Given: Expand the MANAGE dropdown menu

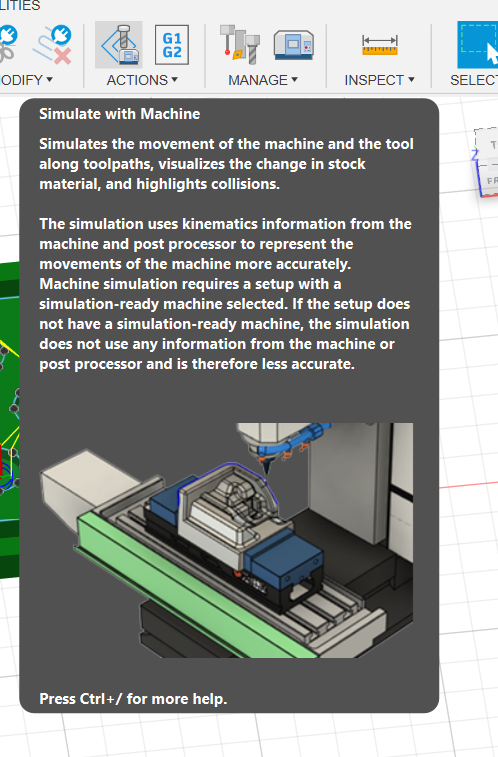Looking at the screenshot, I should click(263, 80).
